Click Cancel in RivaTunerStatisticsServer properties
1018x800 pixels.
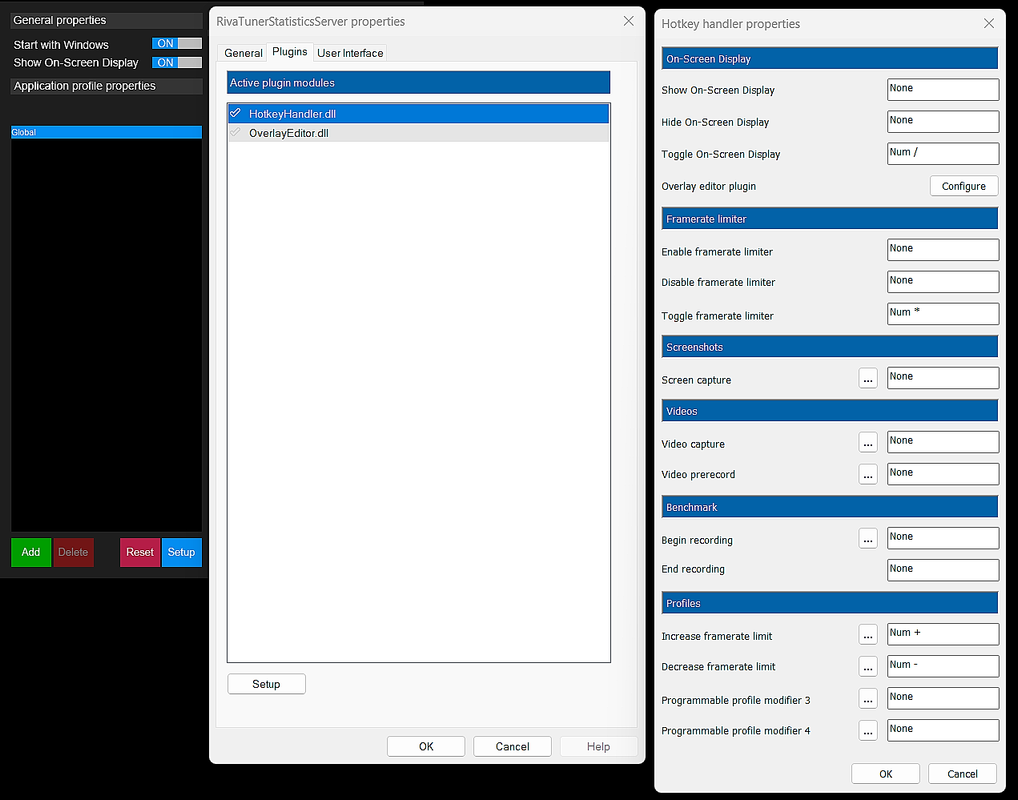pos(512,746)
